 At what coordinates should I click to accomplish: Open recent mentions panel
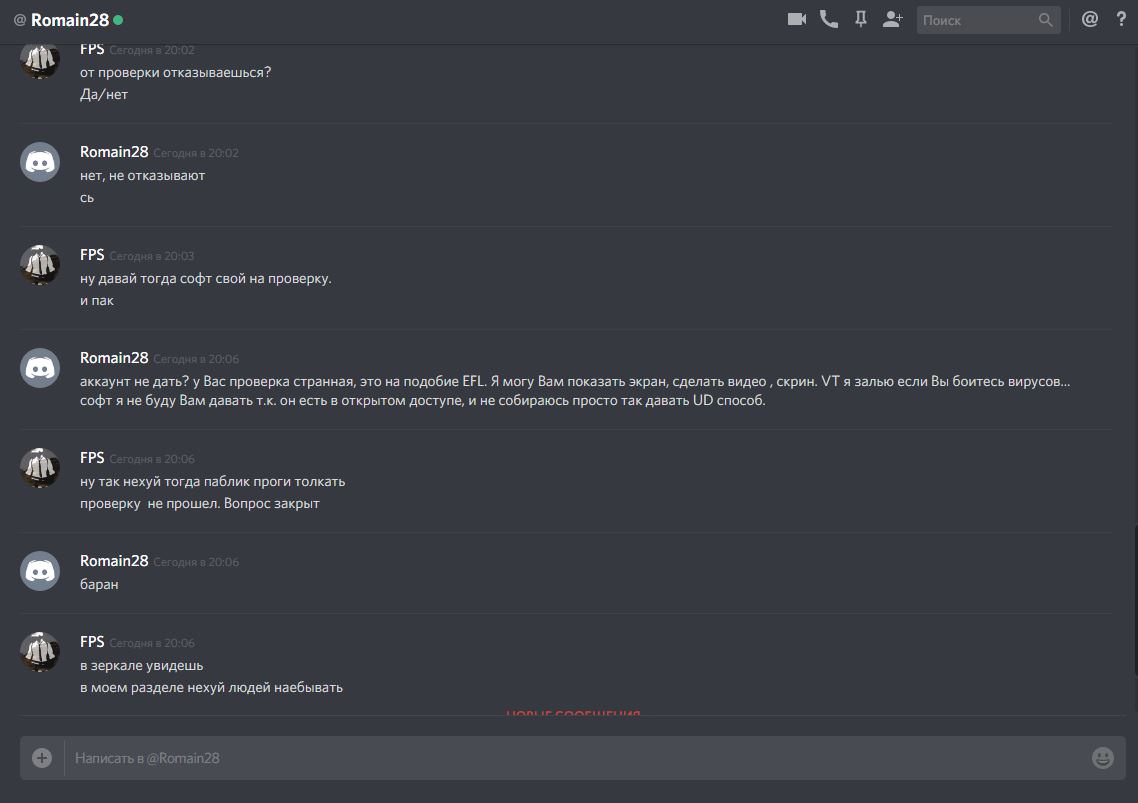coord(1090,19)
